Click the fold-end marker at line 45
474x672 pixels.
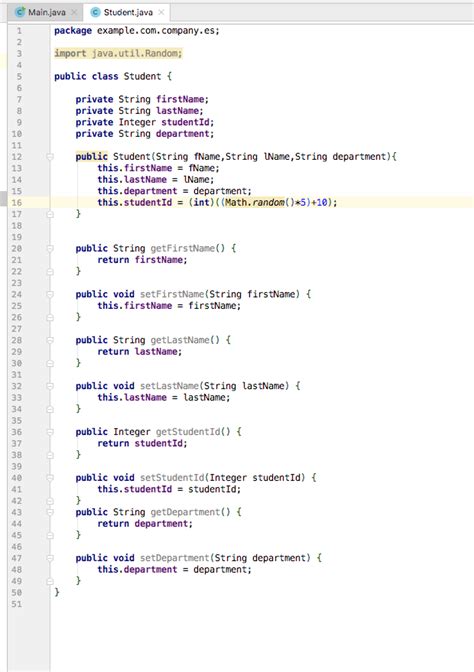(x=50, y=535)
